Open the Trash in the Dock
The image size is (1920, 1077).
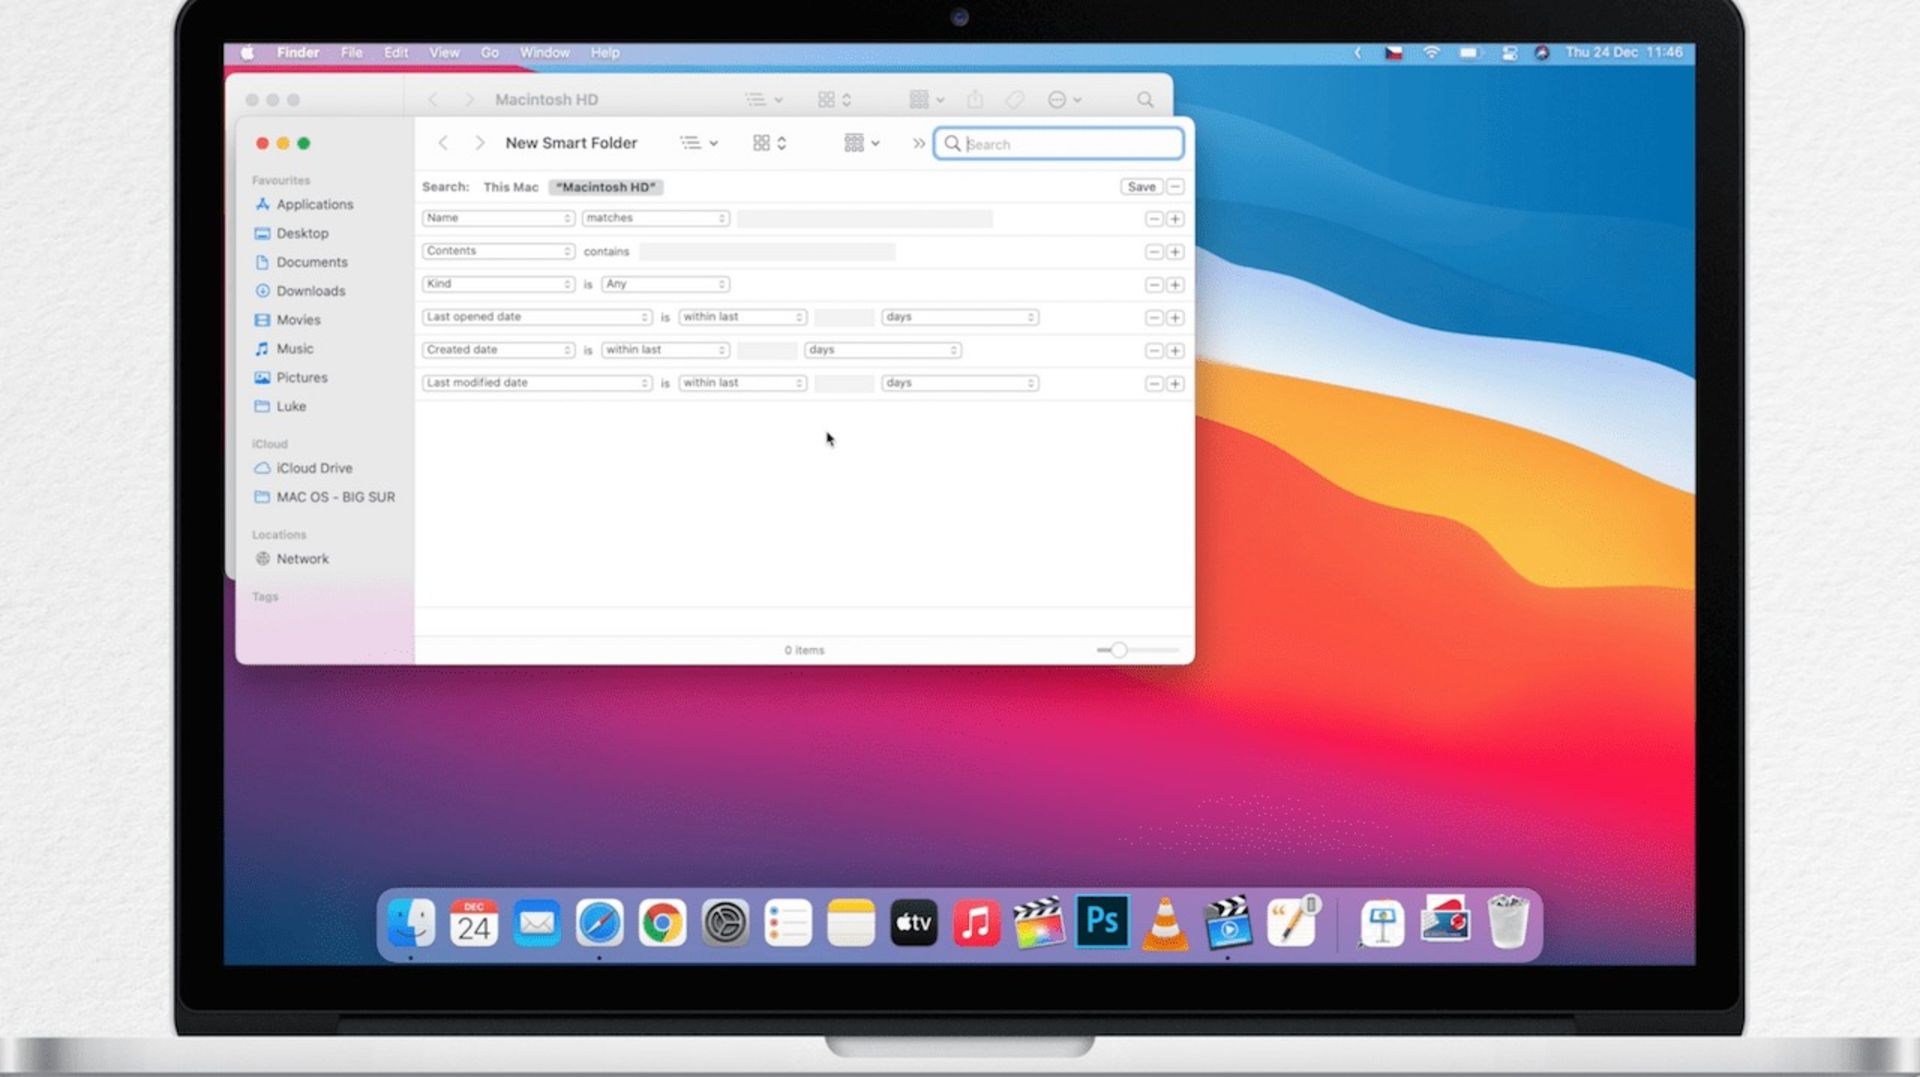coord(1507,922)
